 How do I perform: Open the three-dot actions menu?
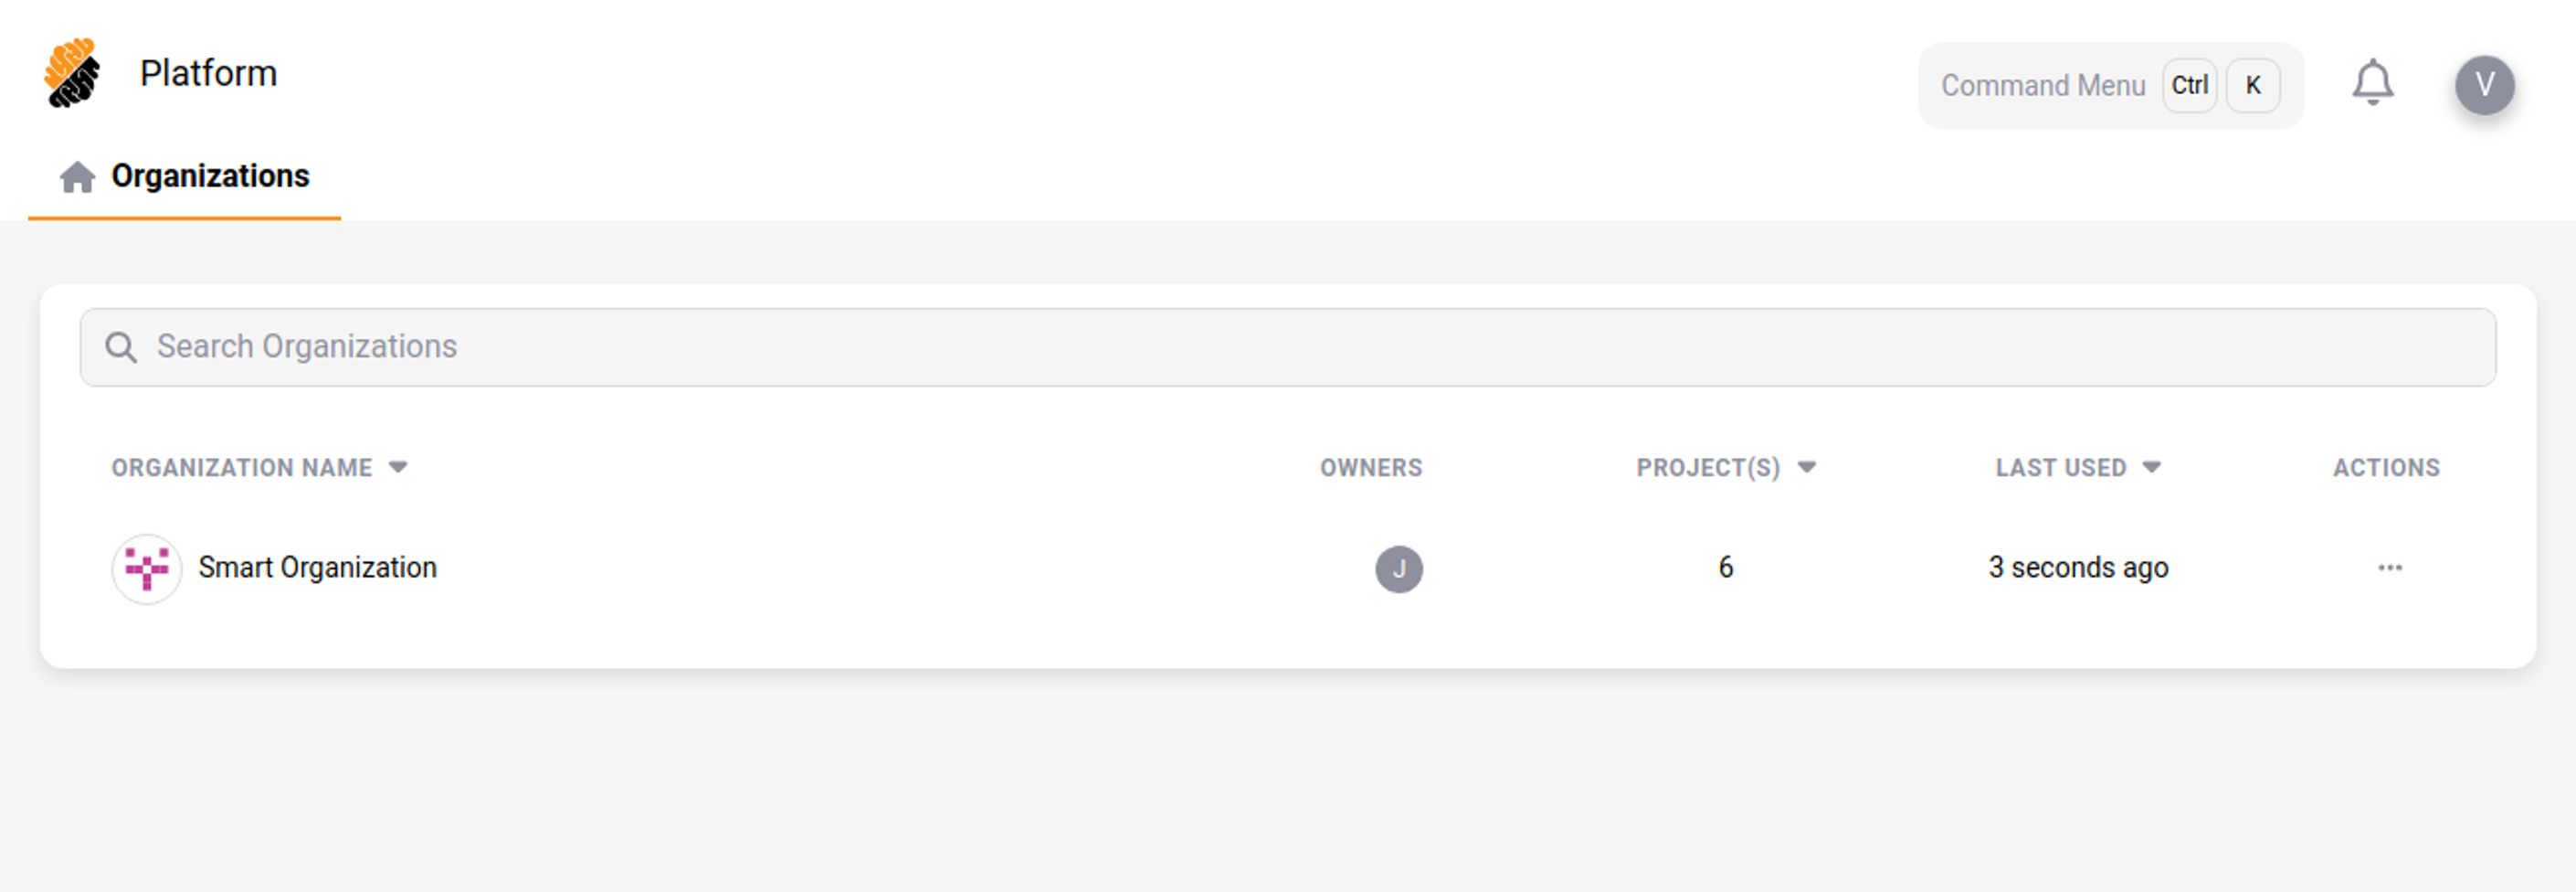pyautogui.click(x=2389, y=568)
